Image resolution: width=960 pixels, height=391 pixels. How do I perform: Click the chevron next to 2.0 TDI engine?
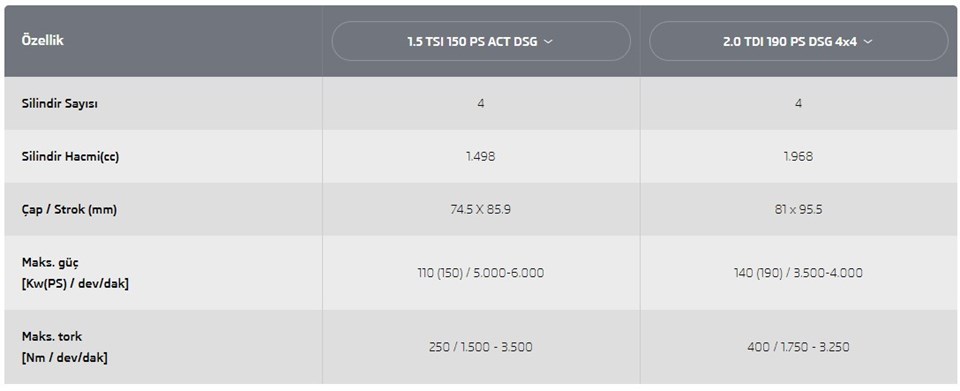tap(866, 42)
